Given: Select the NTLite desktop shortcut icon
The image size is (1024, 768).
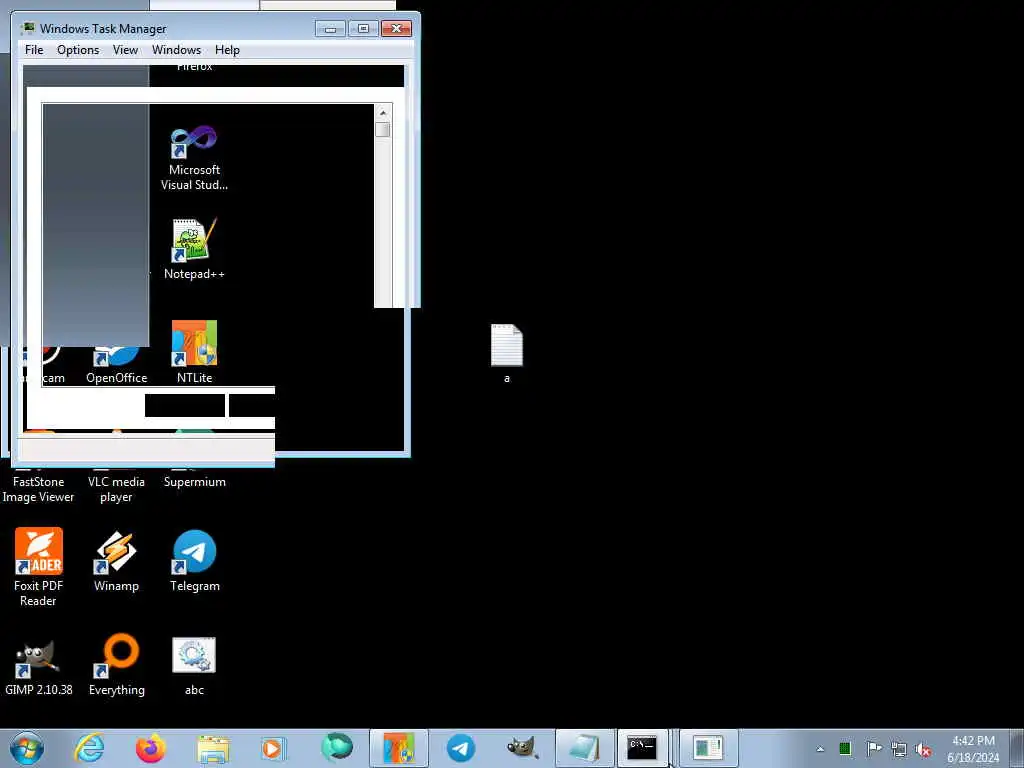Looking at the screenshot, I should (x=194, y=343).
